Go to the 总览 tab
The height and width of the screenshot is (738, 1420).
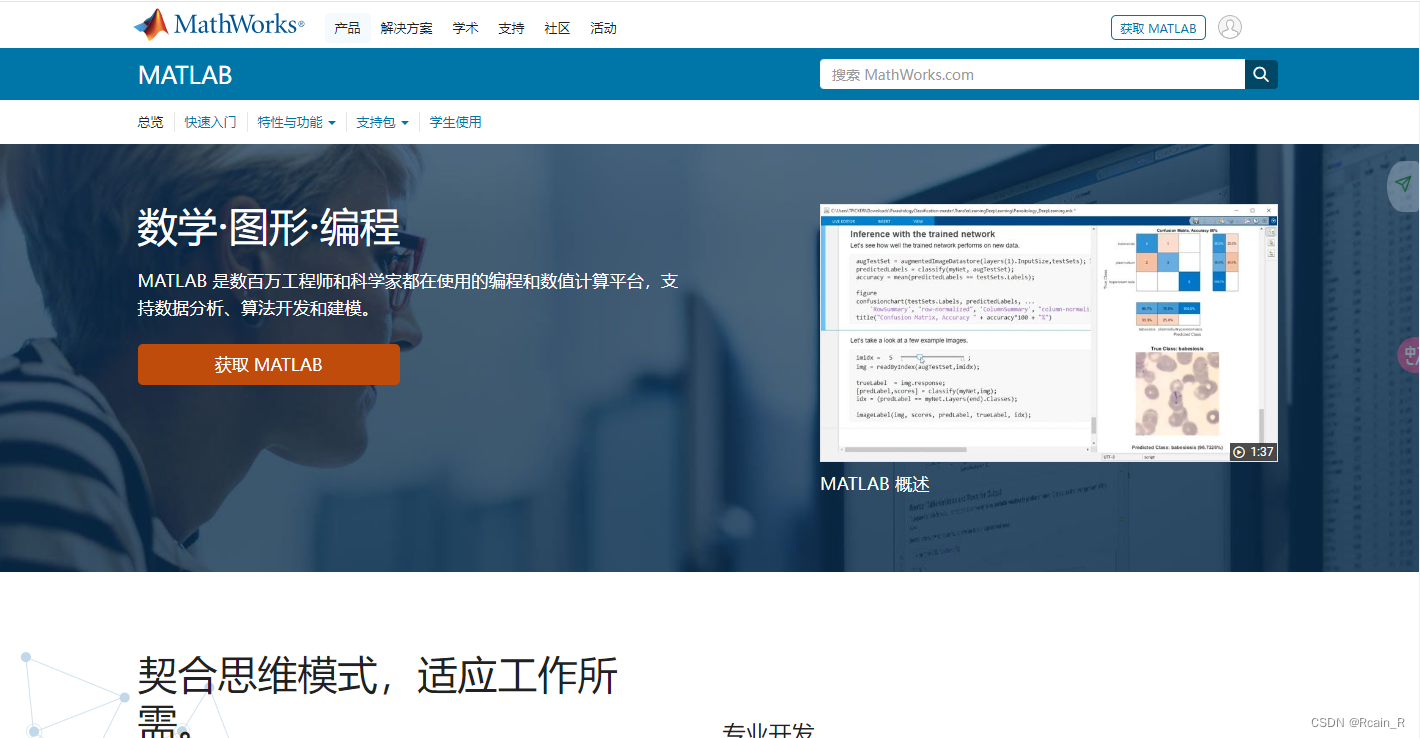[x=151, y=122]
